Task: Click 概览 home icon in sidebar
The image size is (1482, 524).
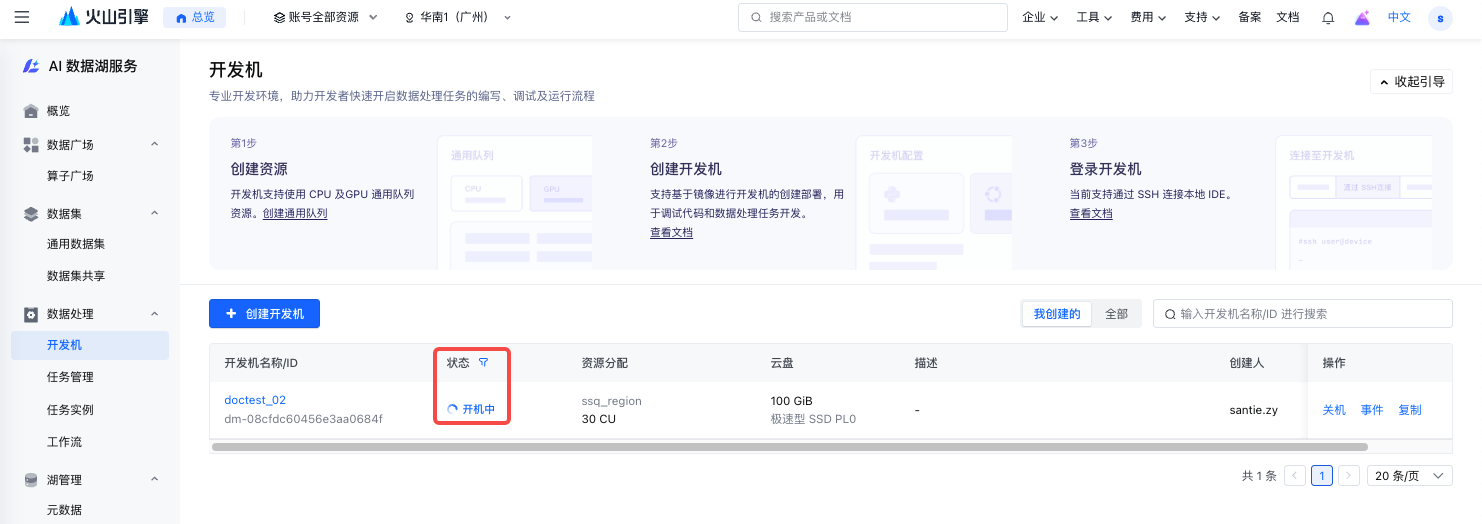Action: click(31, 111)
